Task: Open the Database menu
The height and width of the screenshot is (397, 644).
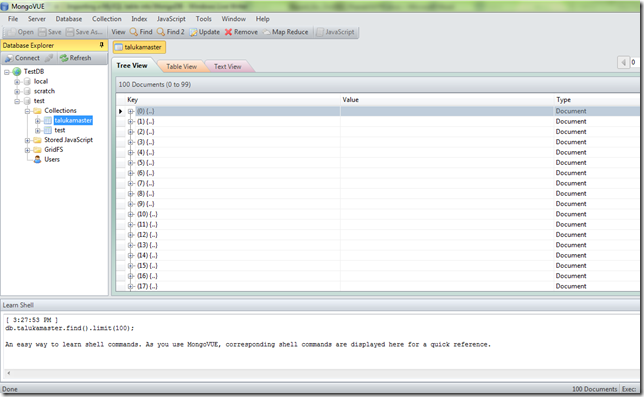Action: click(x=69, y=19)
